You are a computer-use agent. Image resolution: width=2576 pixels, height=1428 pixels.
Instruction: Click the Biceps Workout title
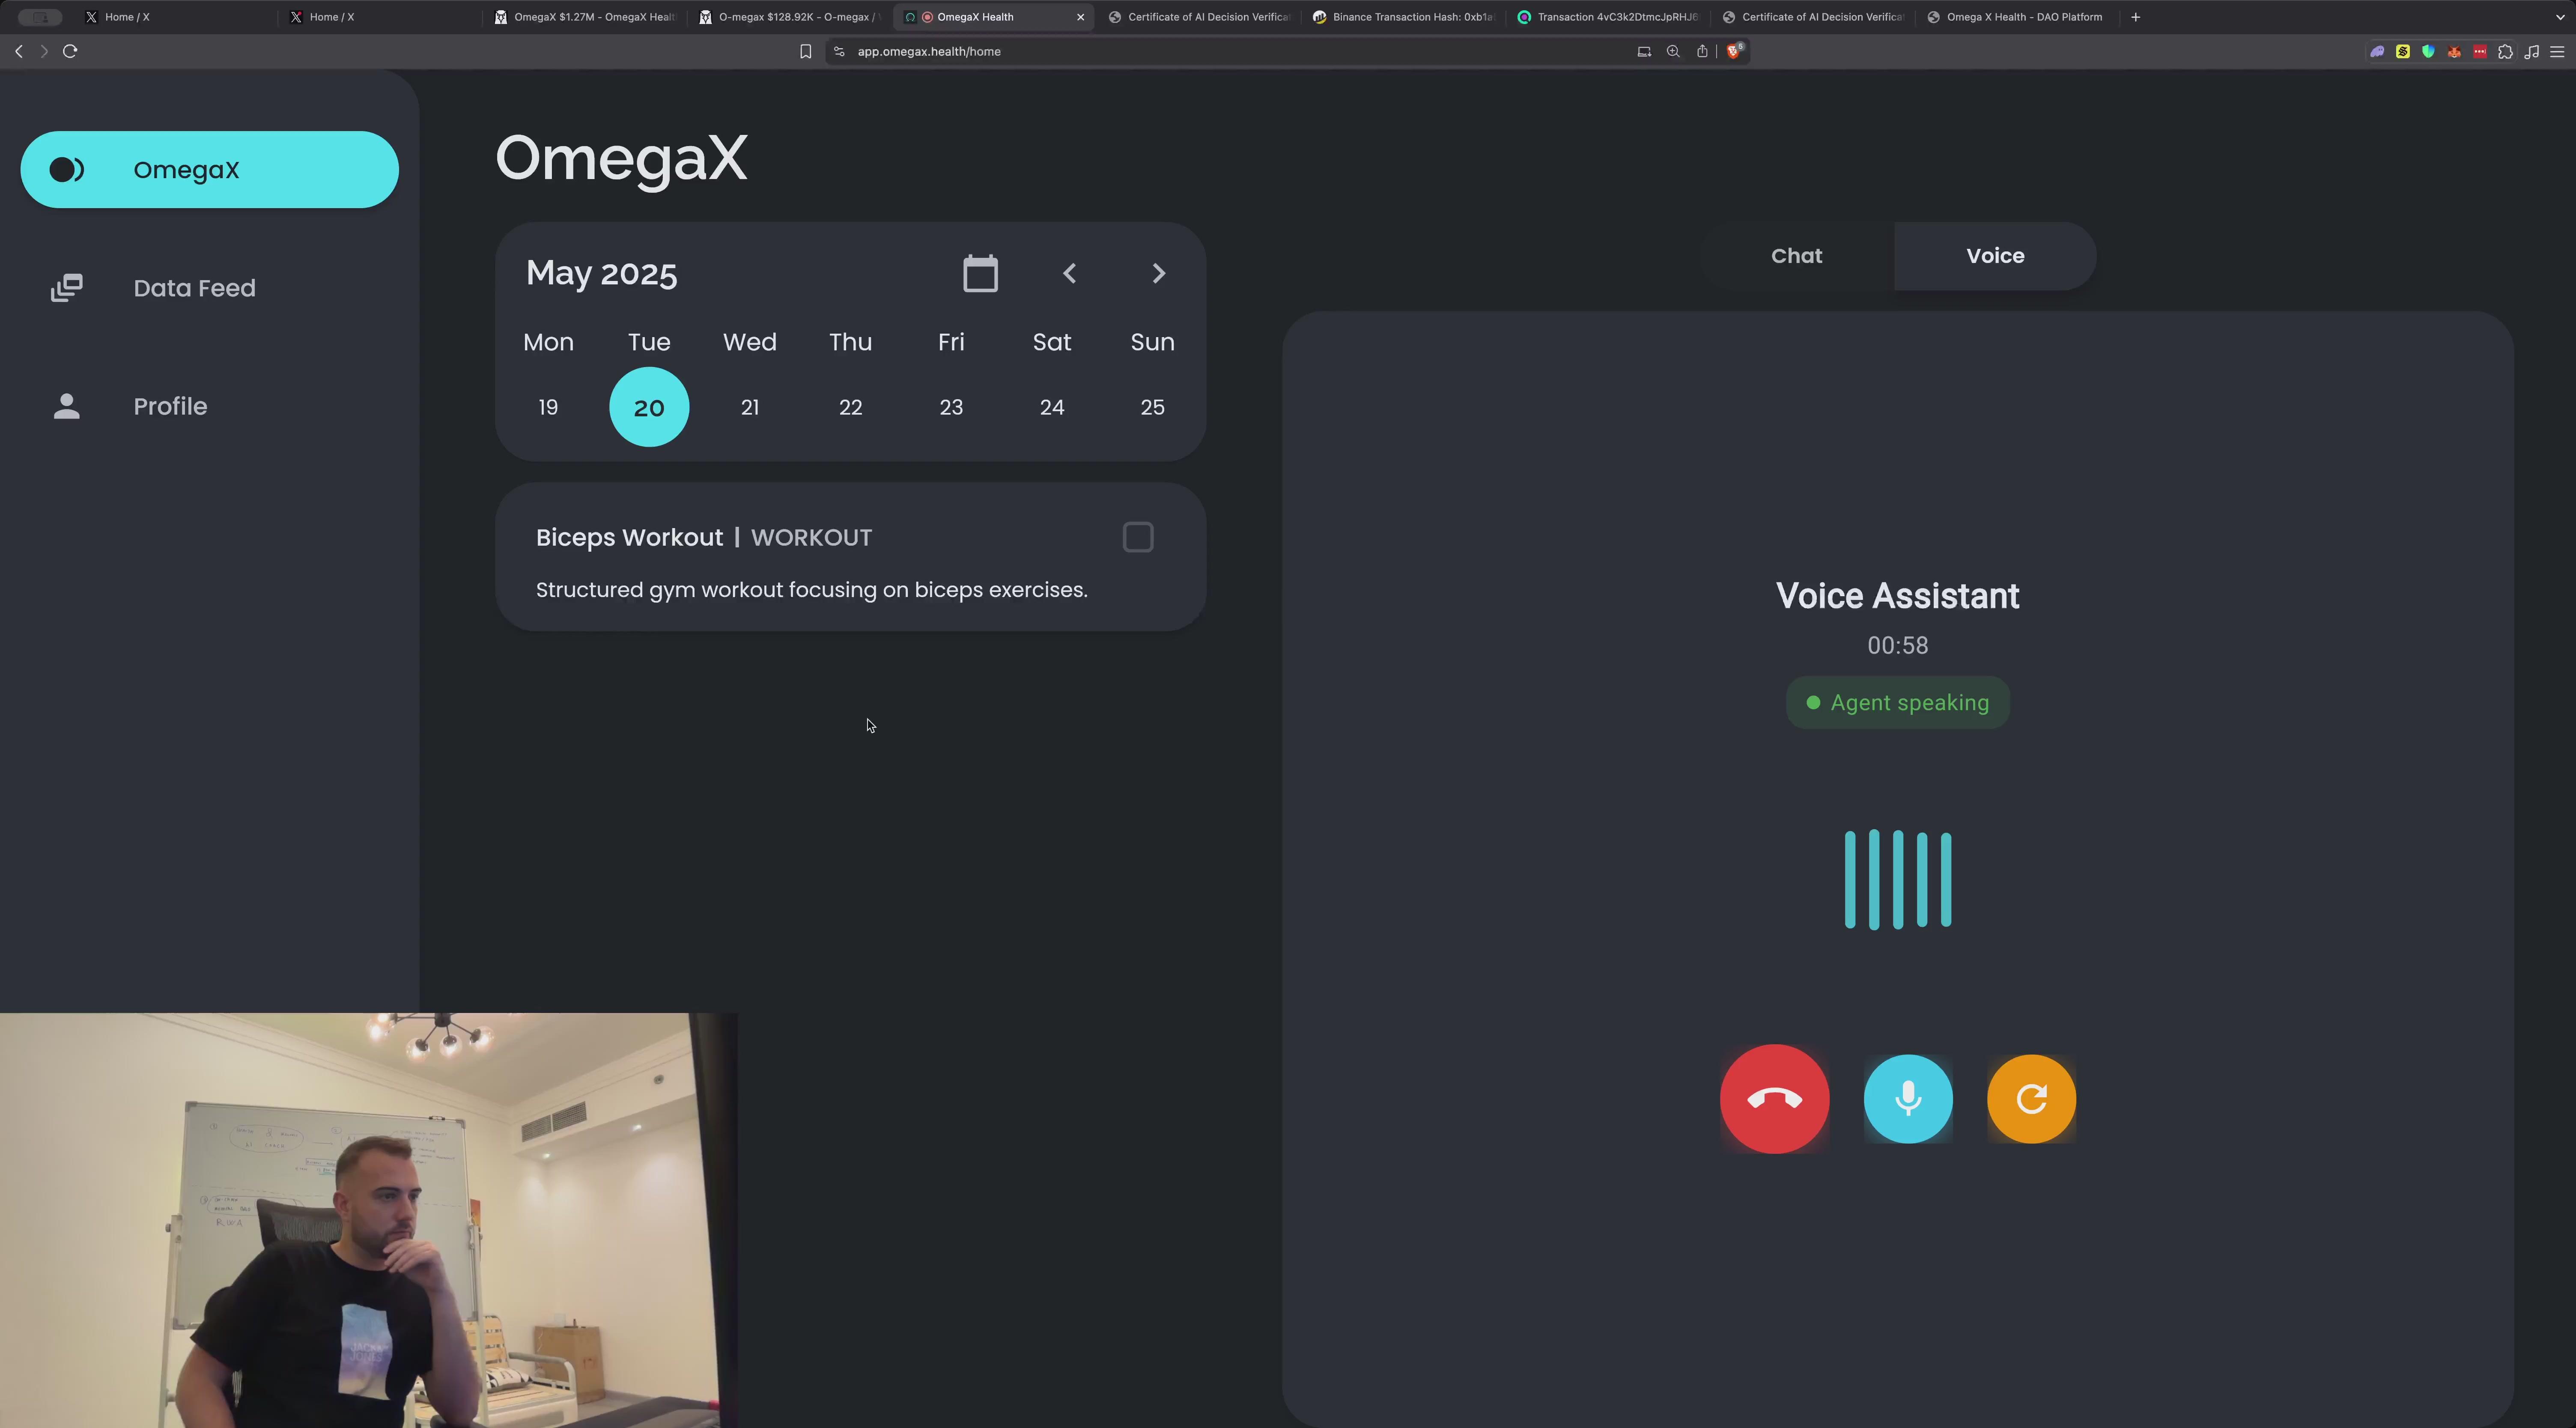pos(629,537)
